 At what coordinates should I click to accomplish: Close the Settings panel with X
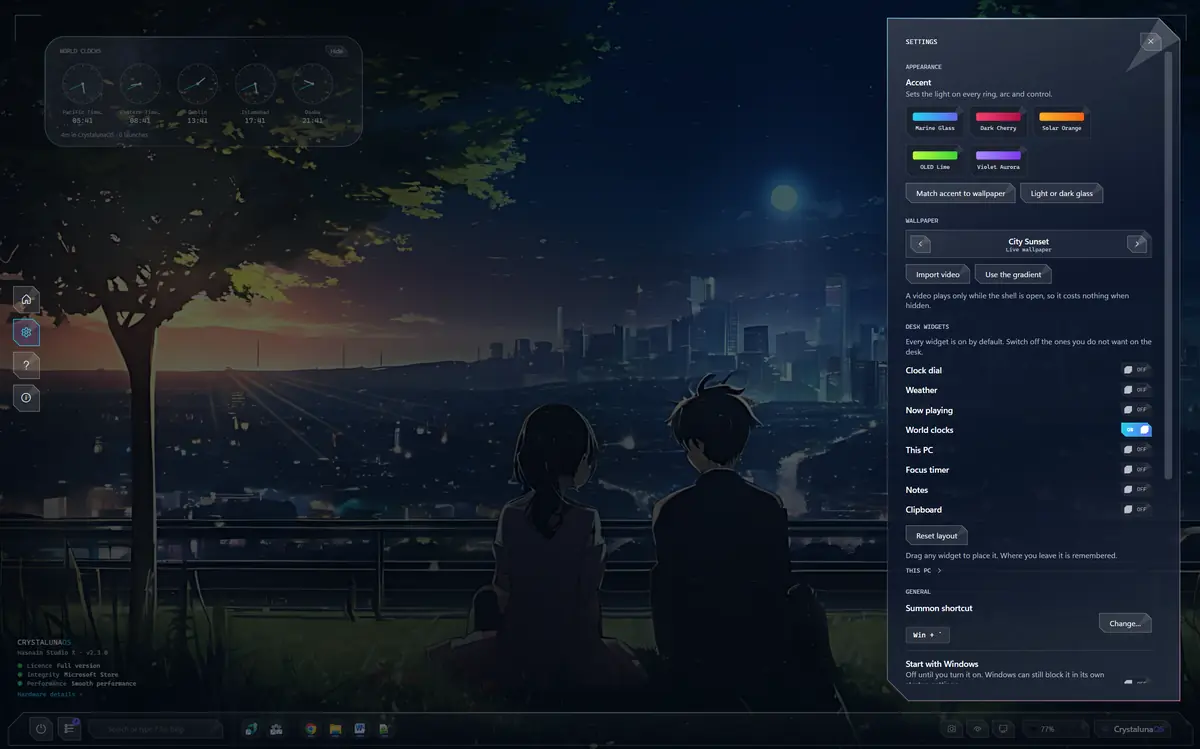pyautogui.click(x=1151, y=41)
